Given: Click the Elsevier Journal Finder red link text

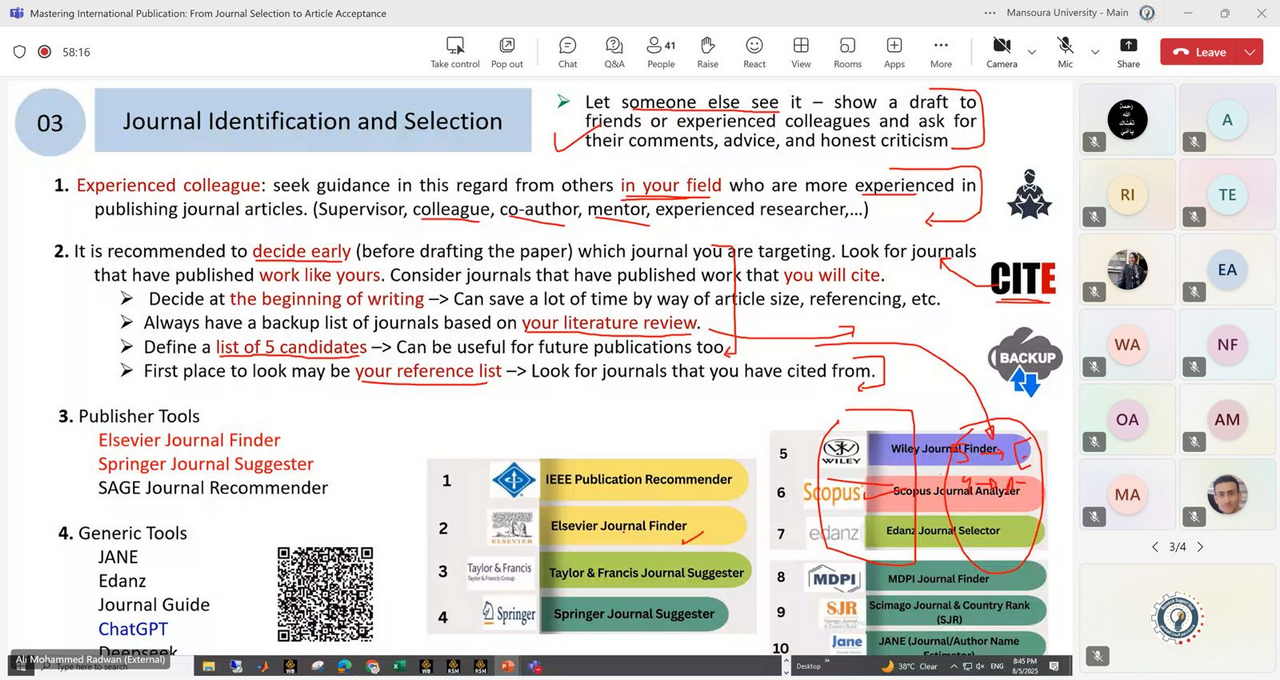Looking at the screenshot, I should click(x=189, y=440).
